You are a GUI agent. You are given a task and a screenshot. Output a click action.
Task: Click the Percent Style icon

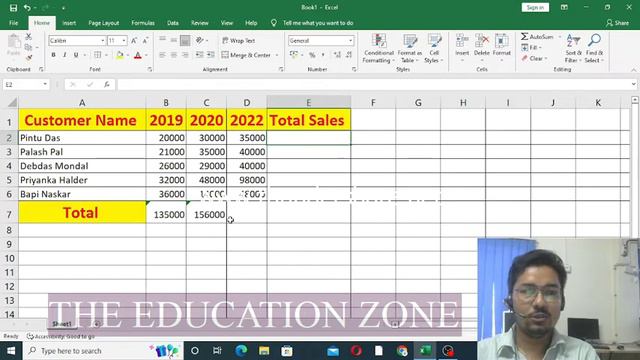pos(312,55)
